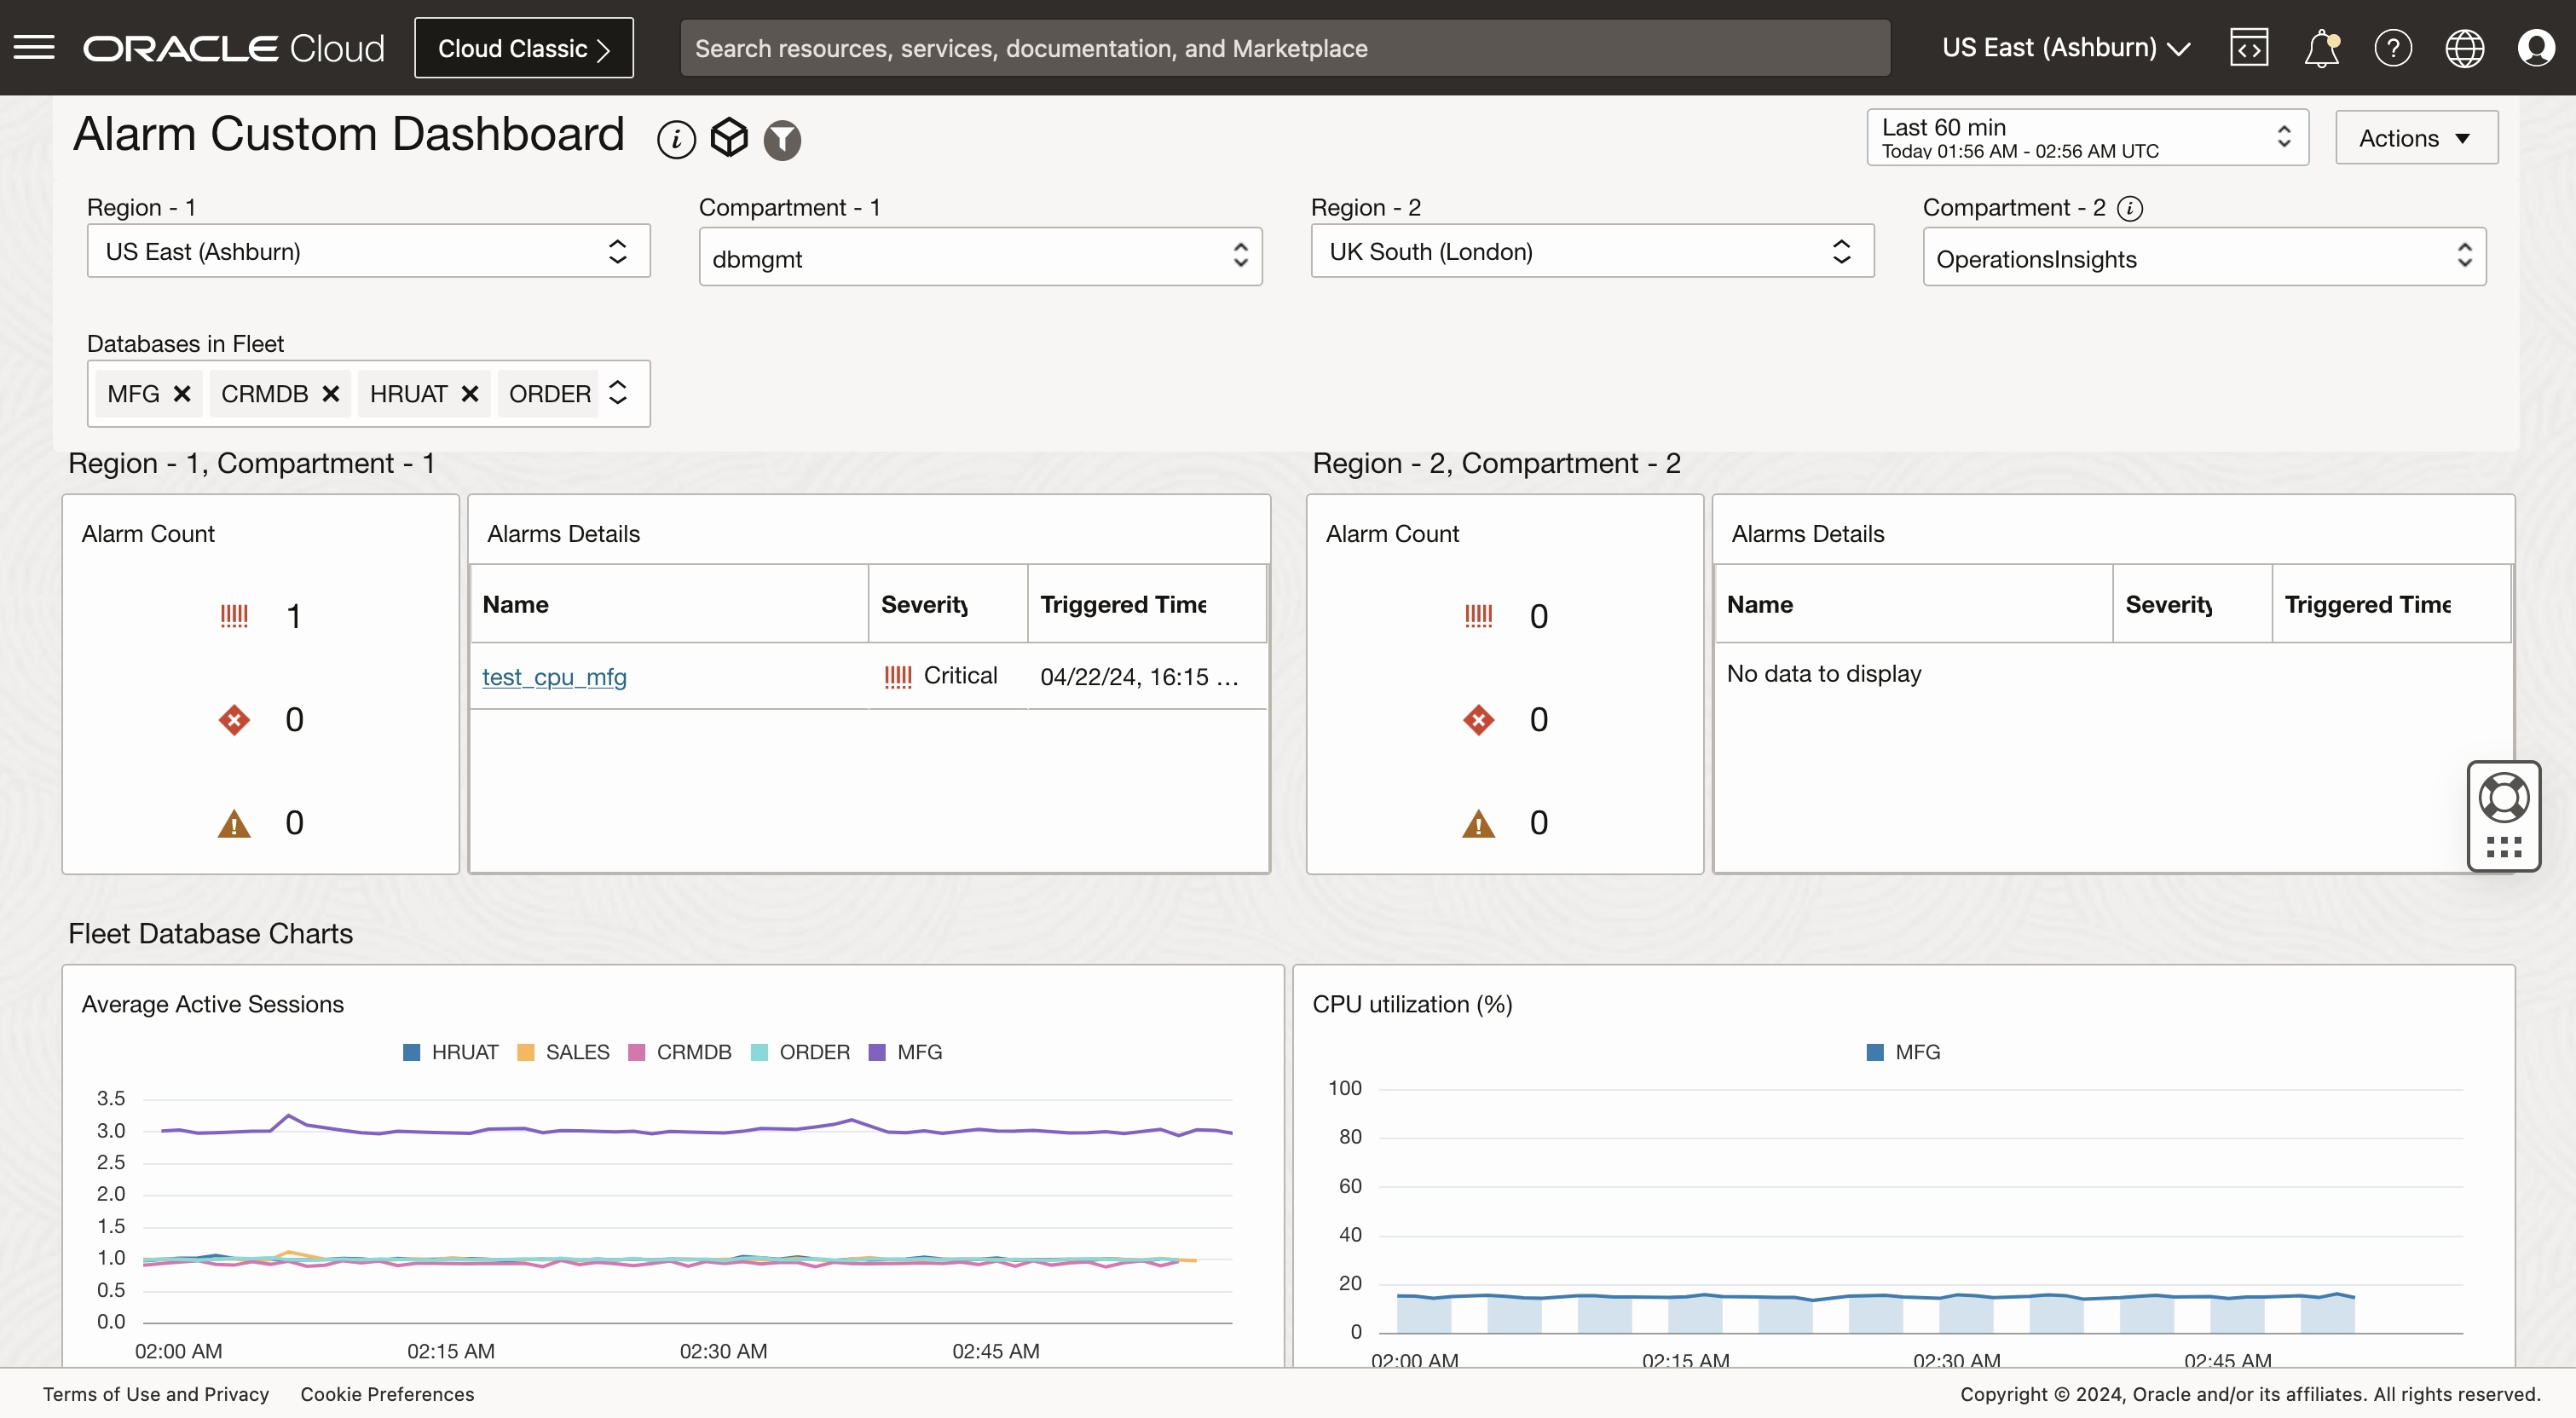This screenshot has width=2576, height=1418.
Task: Click the help question mark icon
Action: (x=2392, y=47)
